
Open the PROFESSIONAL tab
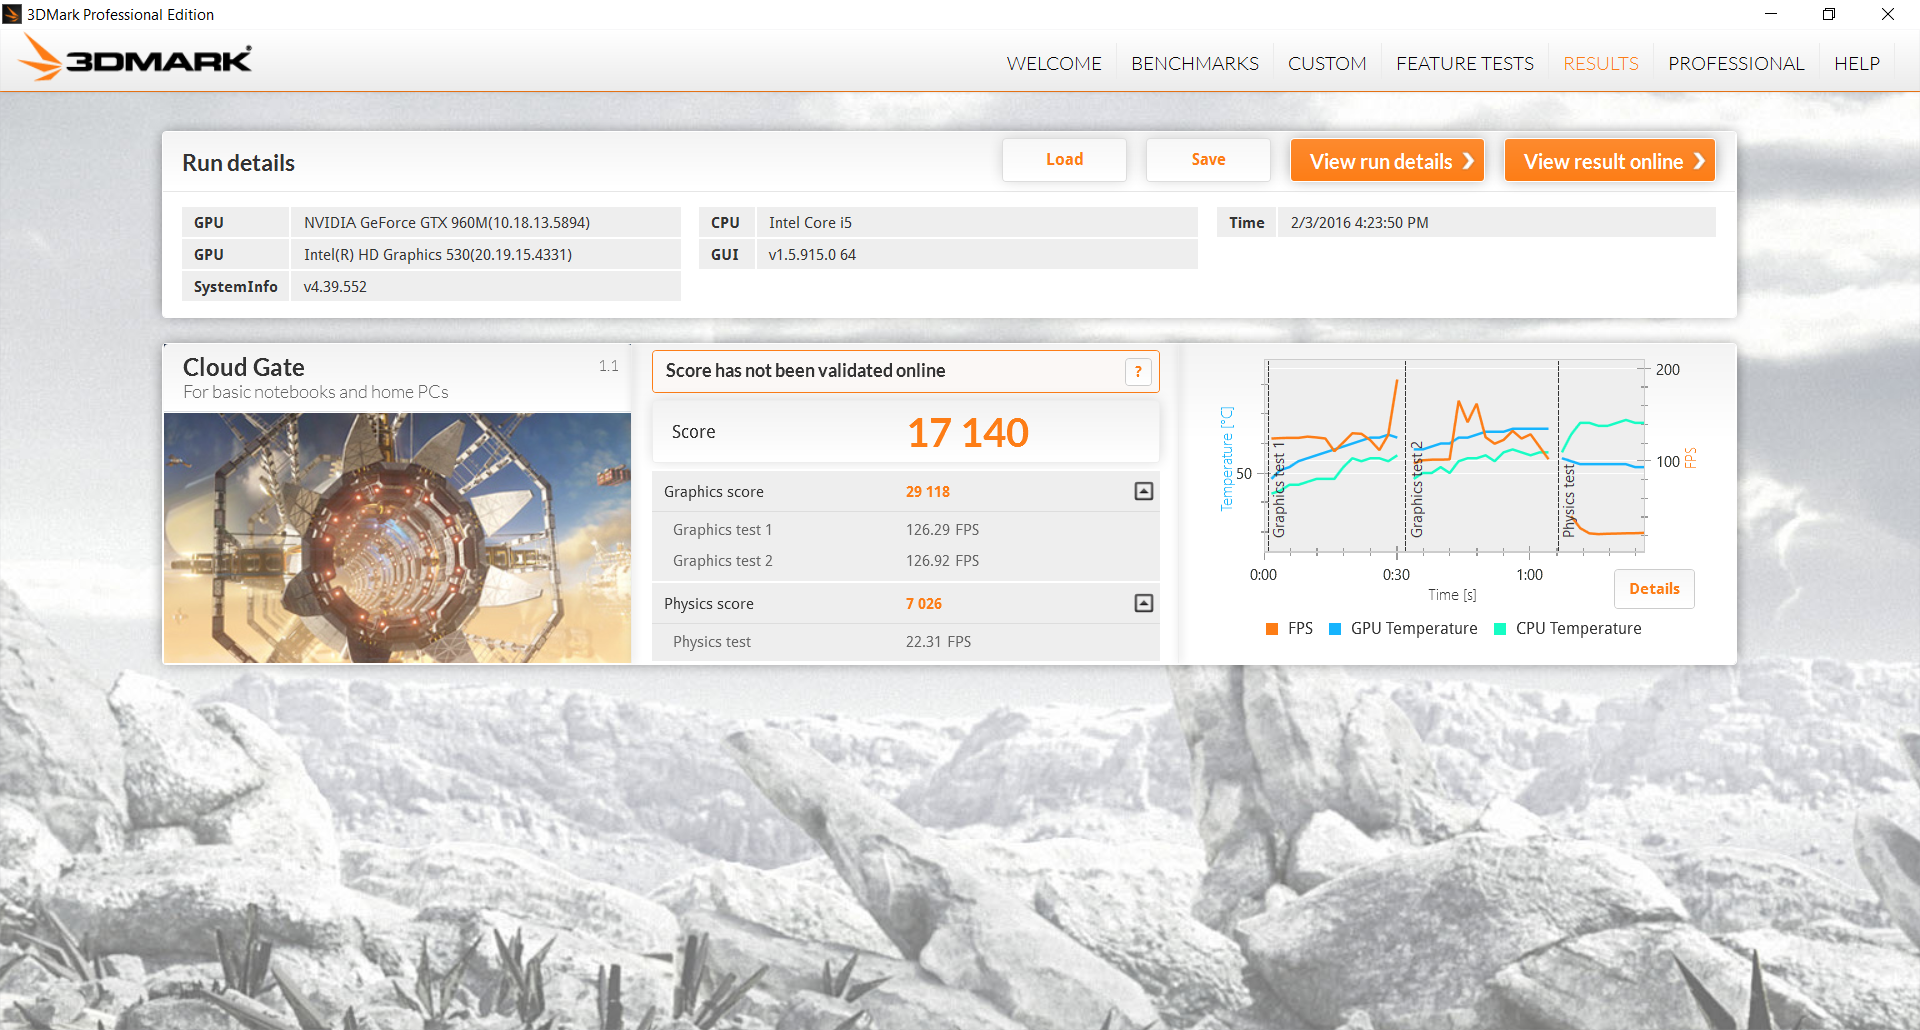coord(1736,63)
